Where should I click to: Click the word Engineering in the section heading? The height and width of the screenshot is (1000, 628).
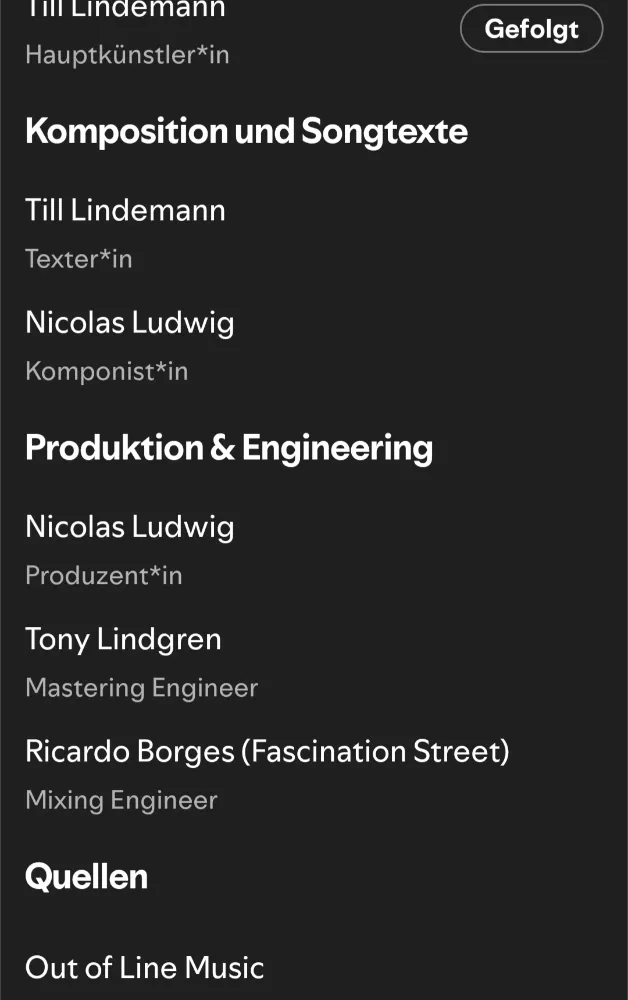point(337,447)
